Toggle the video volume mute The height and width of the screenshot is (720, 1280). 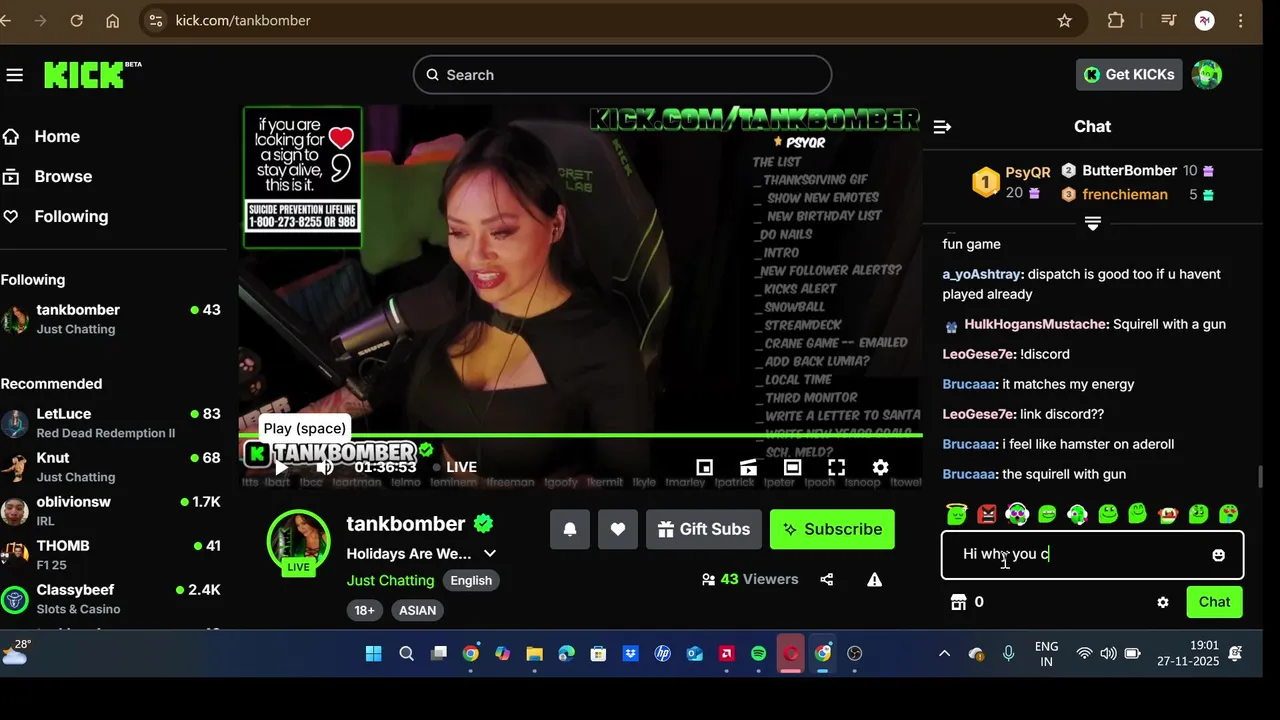pos(325,467)
